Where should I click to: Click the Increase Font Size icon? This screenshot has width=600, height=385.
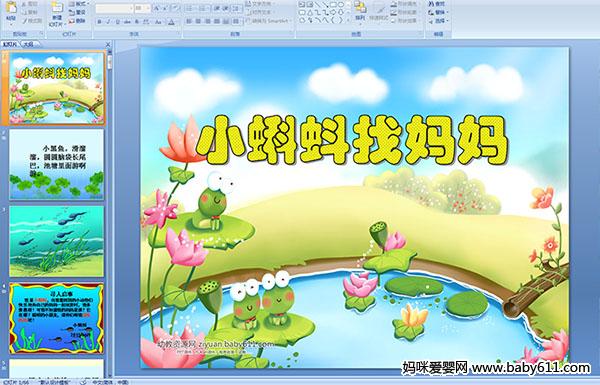click(x=157, y=8)
